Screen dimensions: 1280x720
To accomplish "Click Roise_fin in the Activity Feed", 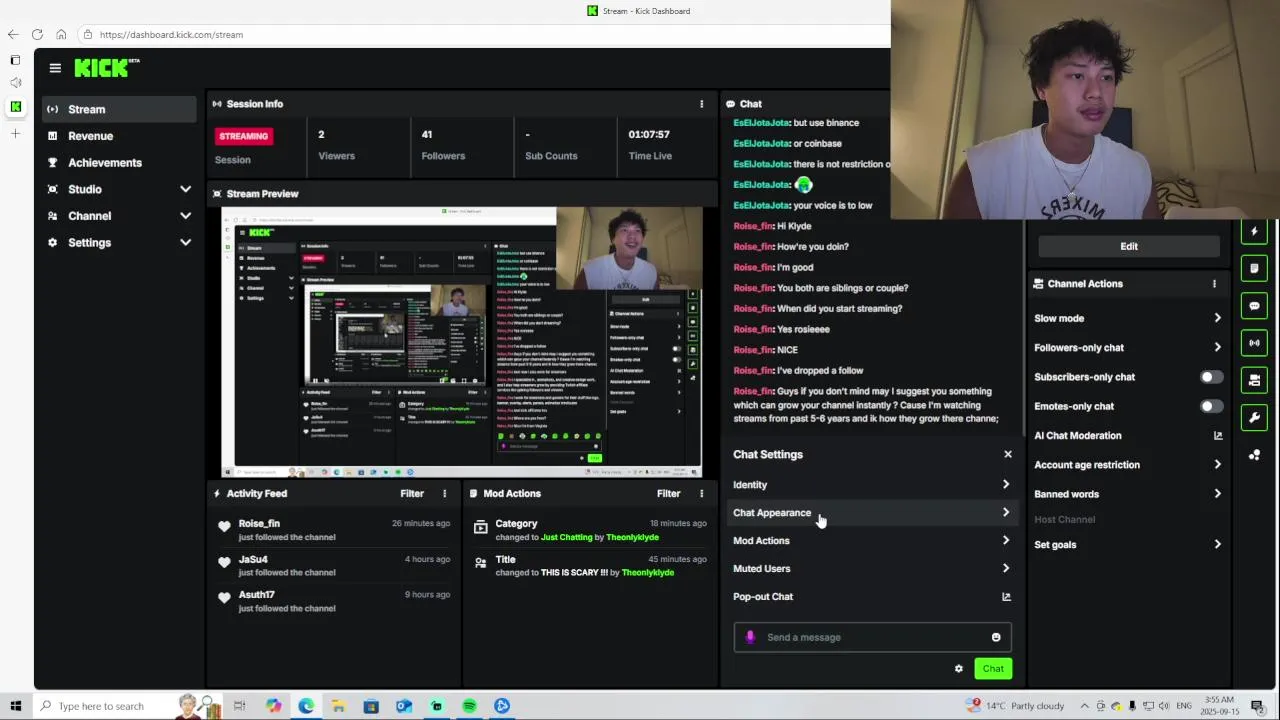I will 259,523.
